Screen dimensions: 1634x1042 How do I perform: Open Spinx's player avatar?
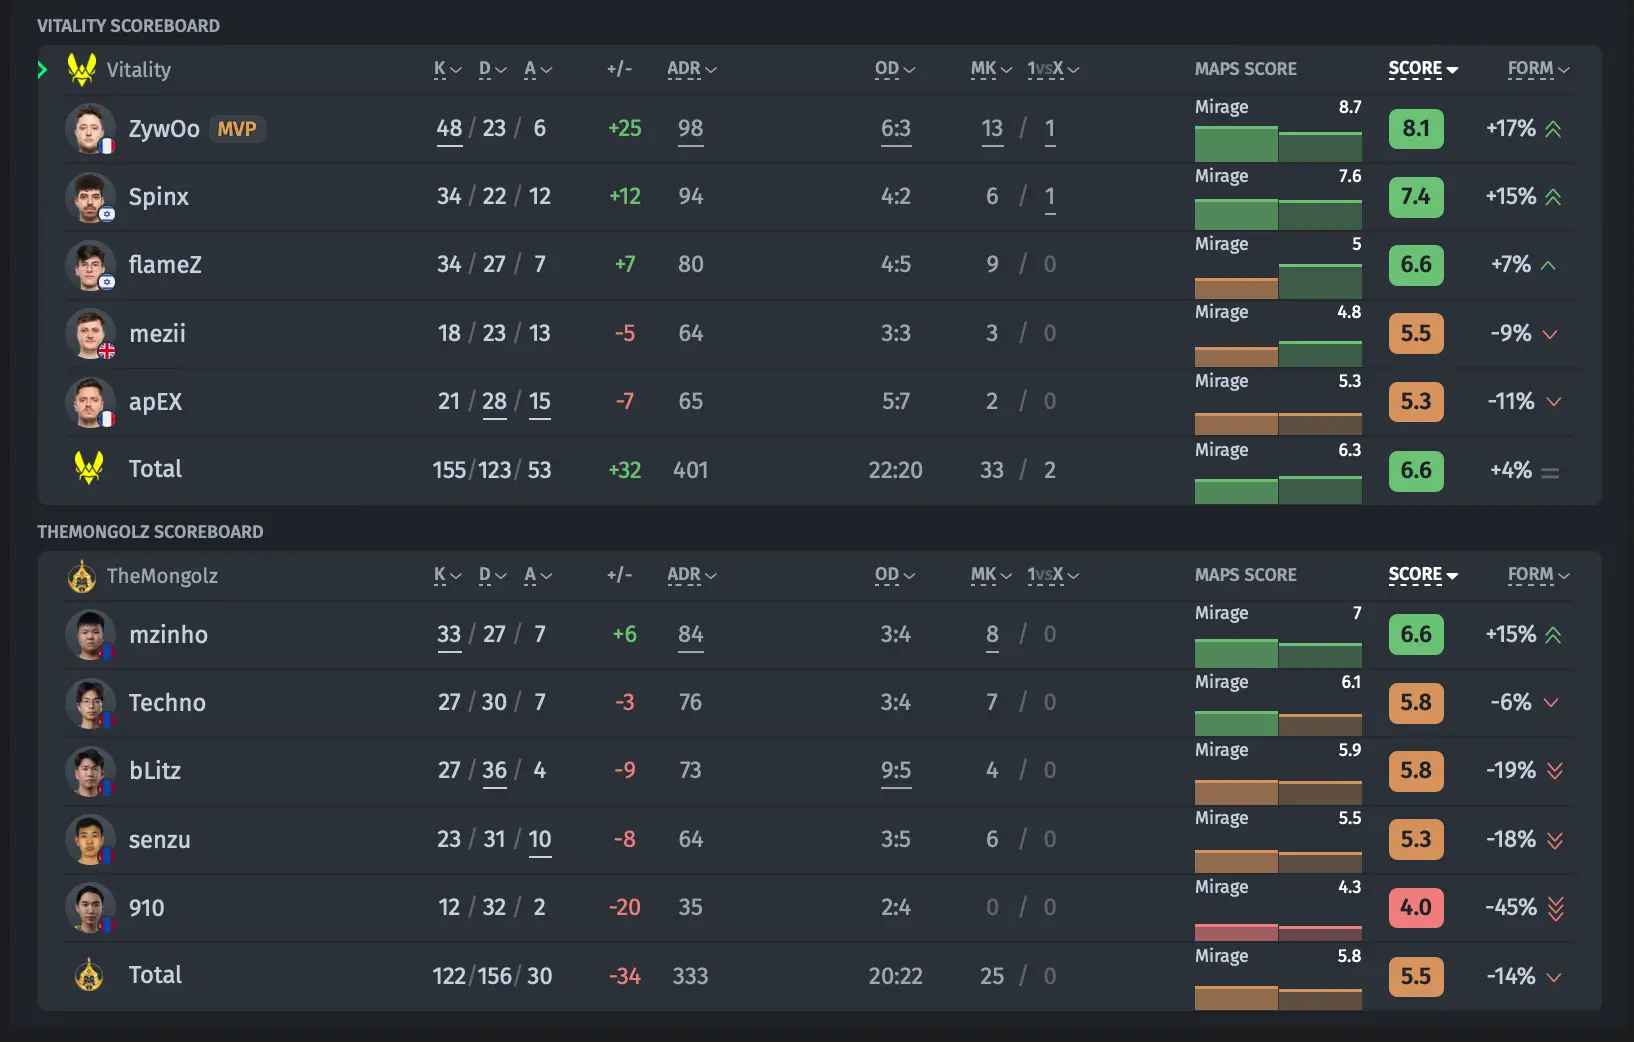click(x=90, y=196)
